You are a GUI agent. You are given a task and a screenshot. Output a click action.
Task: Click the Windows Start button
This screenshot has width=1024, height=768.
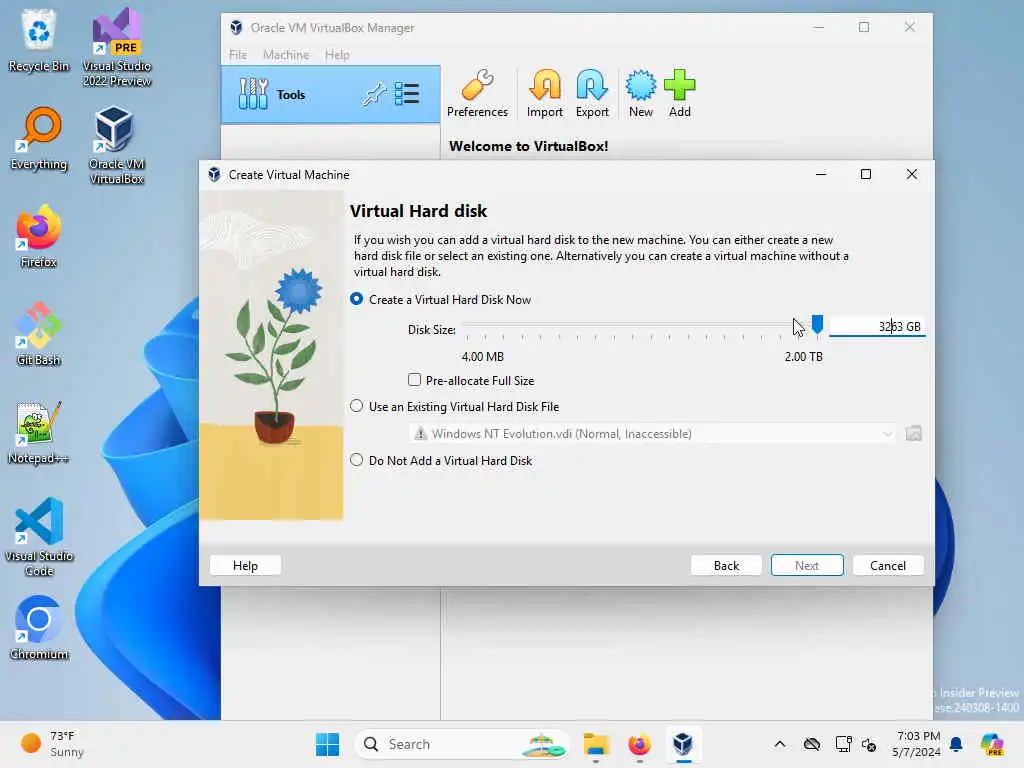[x=327, y=744]
